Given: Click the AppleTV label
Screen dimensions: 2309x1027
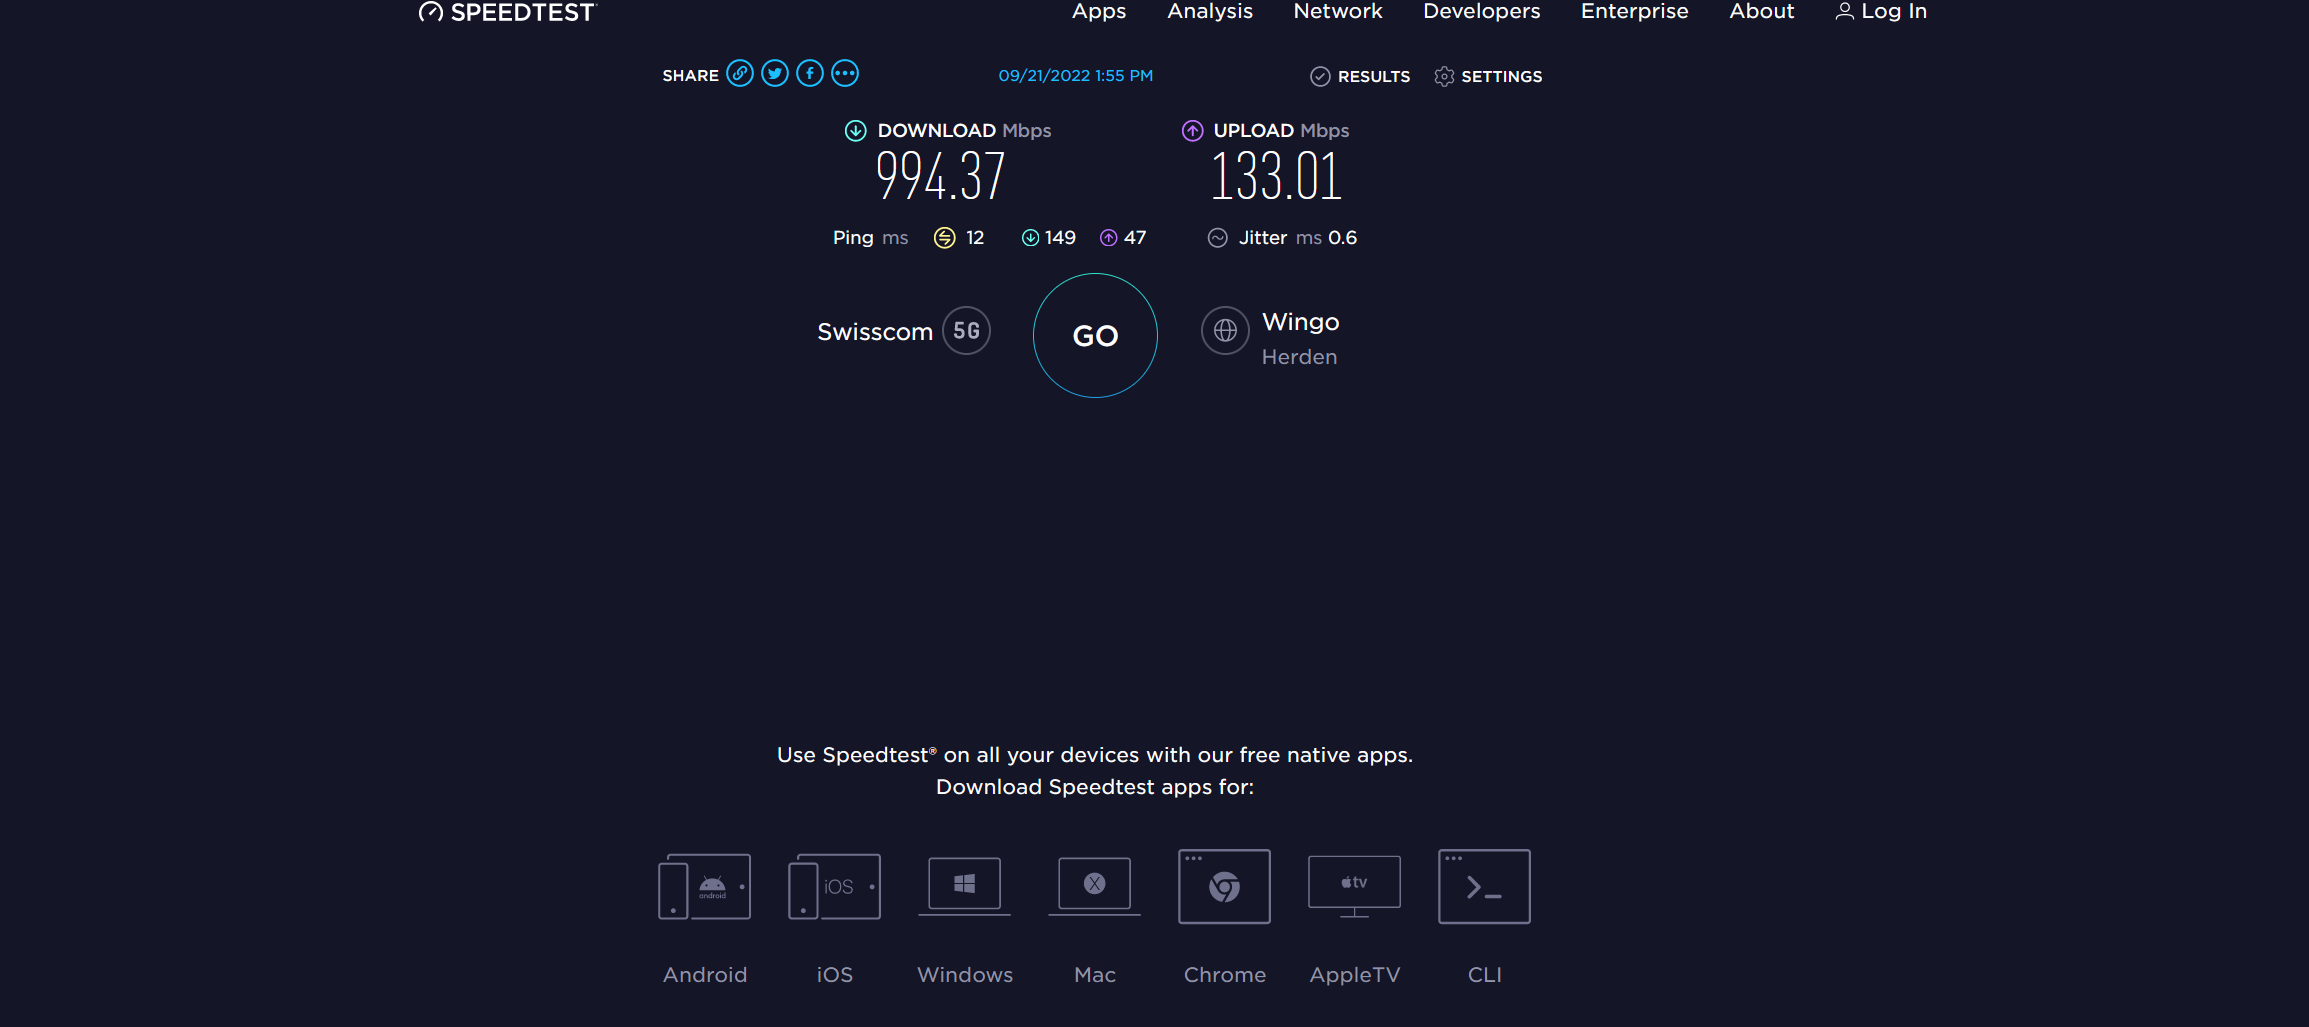Looking at the screenshot, I should (x=1355, y=975).
